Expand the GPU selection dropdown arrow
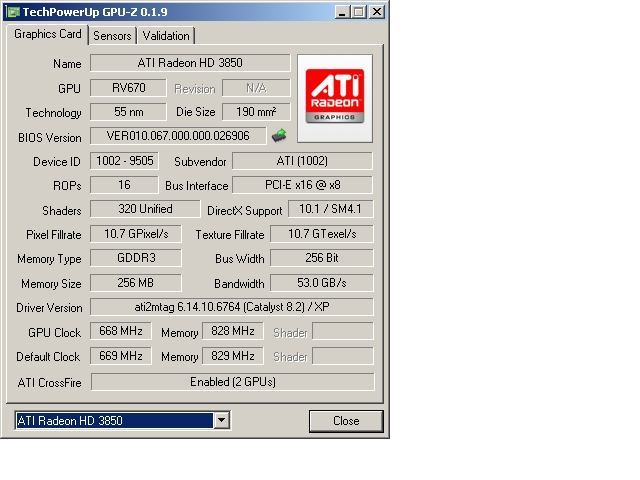 tap(221, 420)
